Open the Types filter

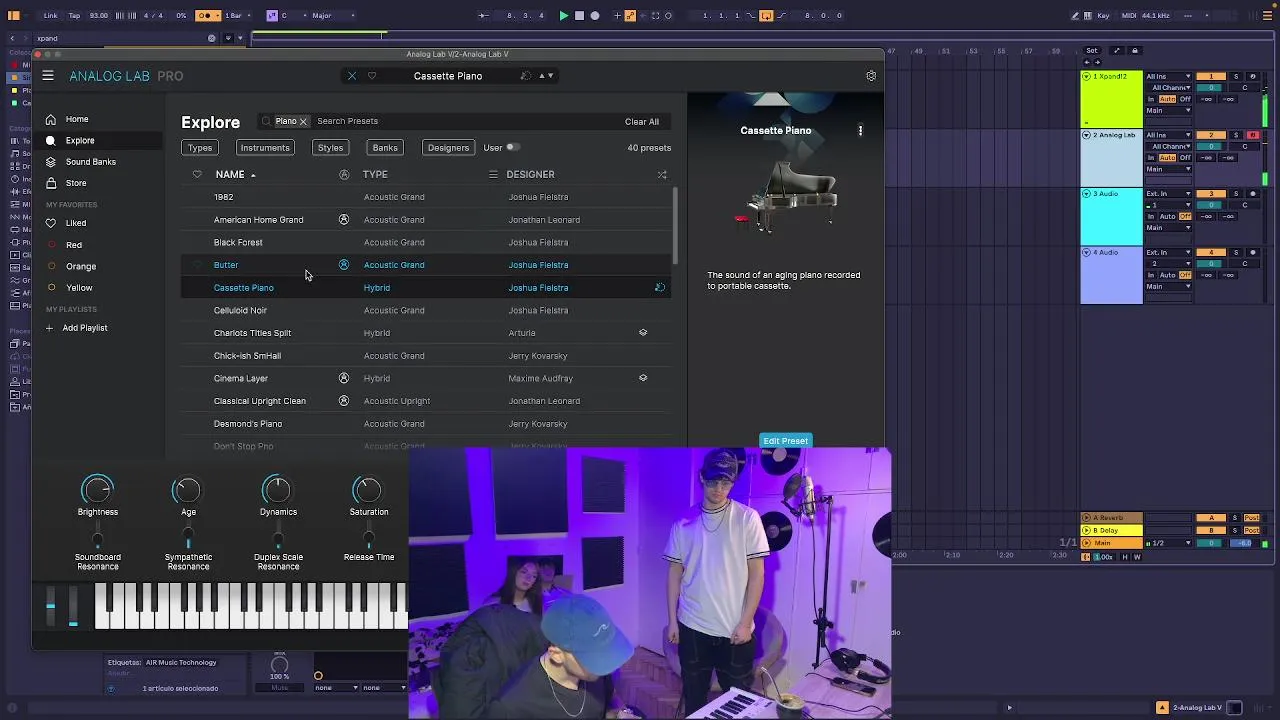coord(200,148)
